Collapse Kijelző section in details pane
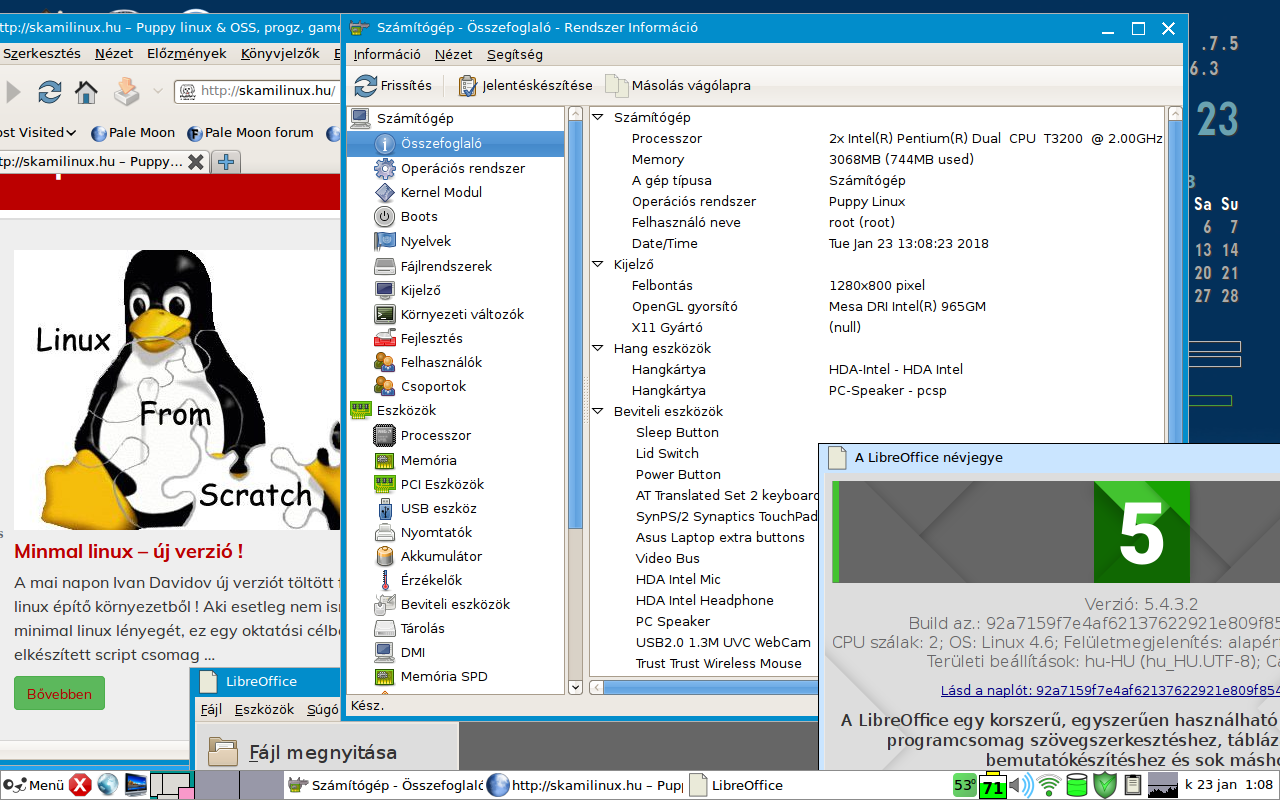 click(x=598, y=264)
